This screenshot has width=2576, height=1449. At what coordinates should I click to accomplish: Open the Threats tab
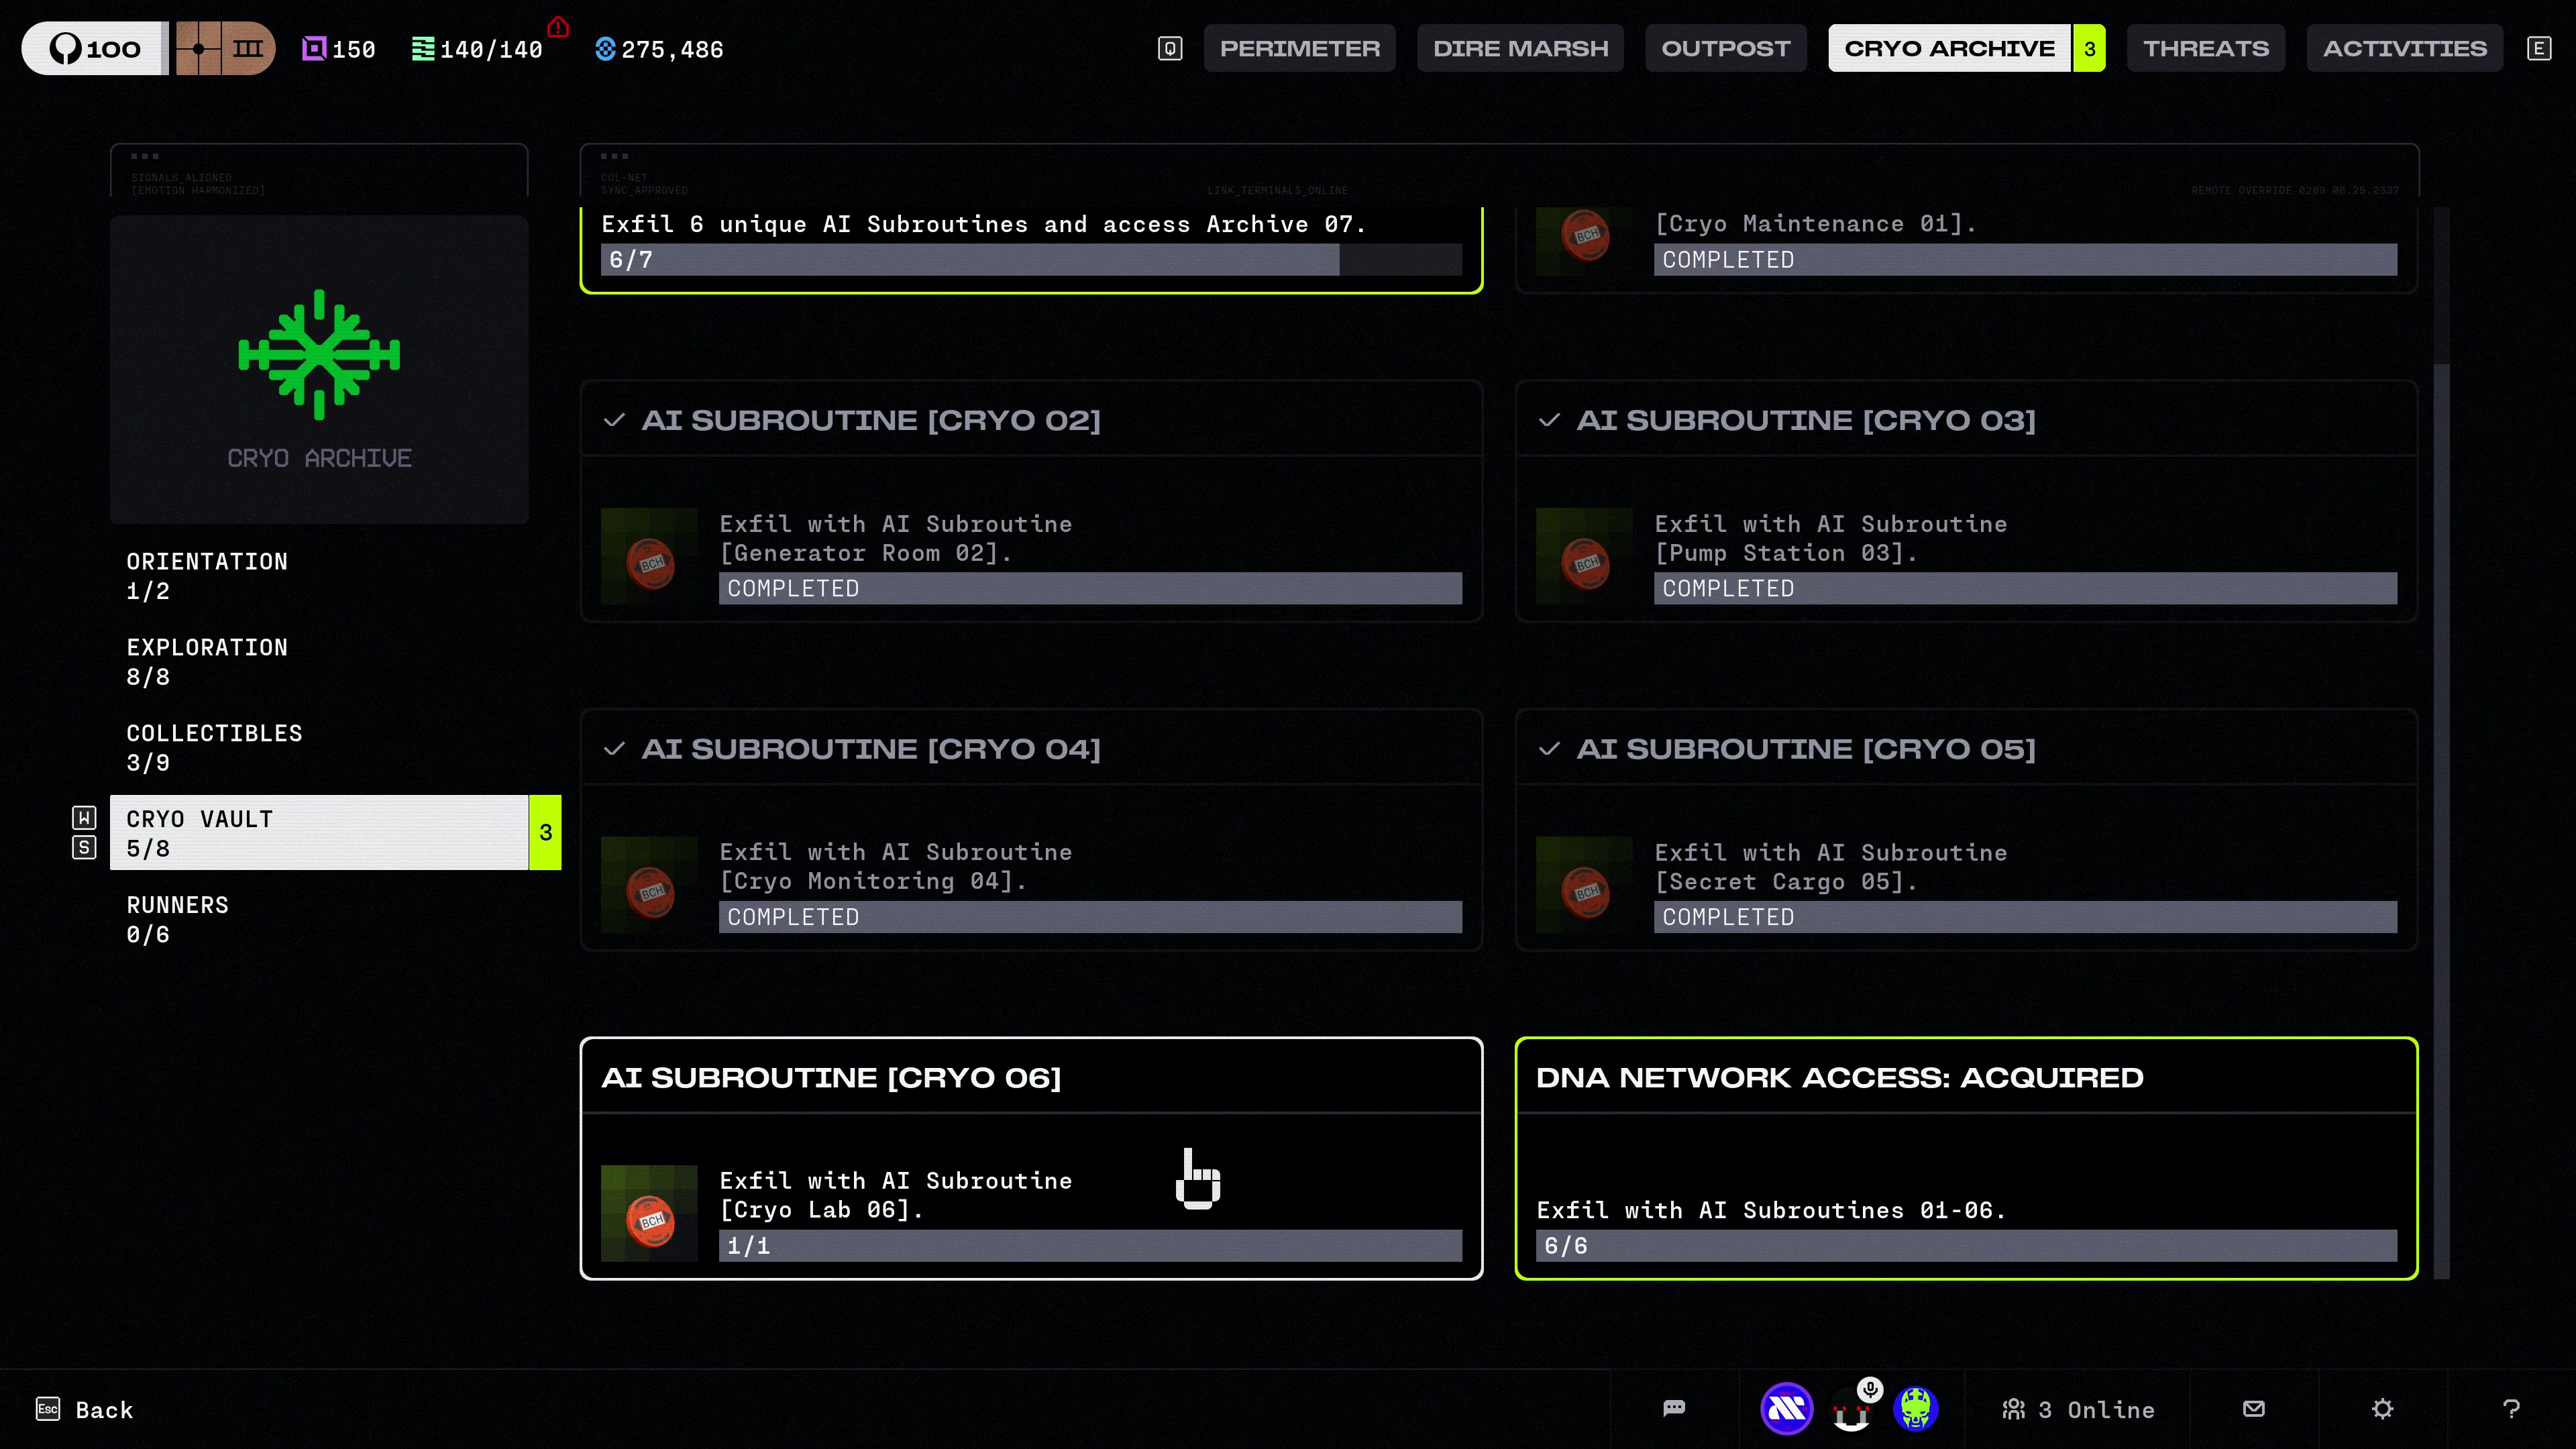pyautogui.click(x=2206, y=48)
